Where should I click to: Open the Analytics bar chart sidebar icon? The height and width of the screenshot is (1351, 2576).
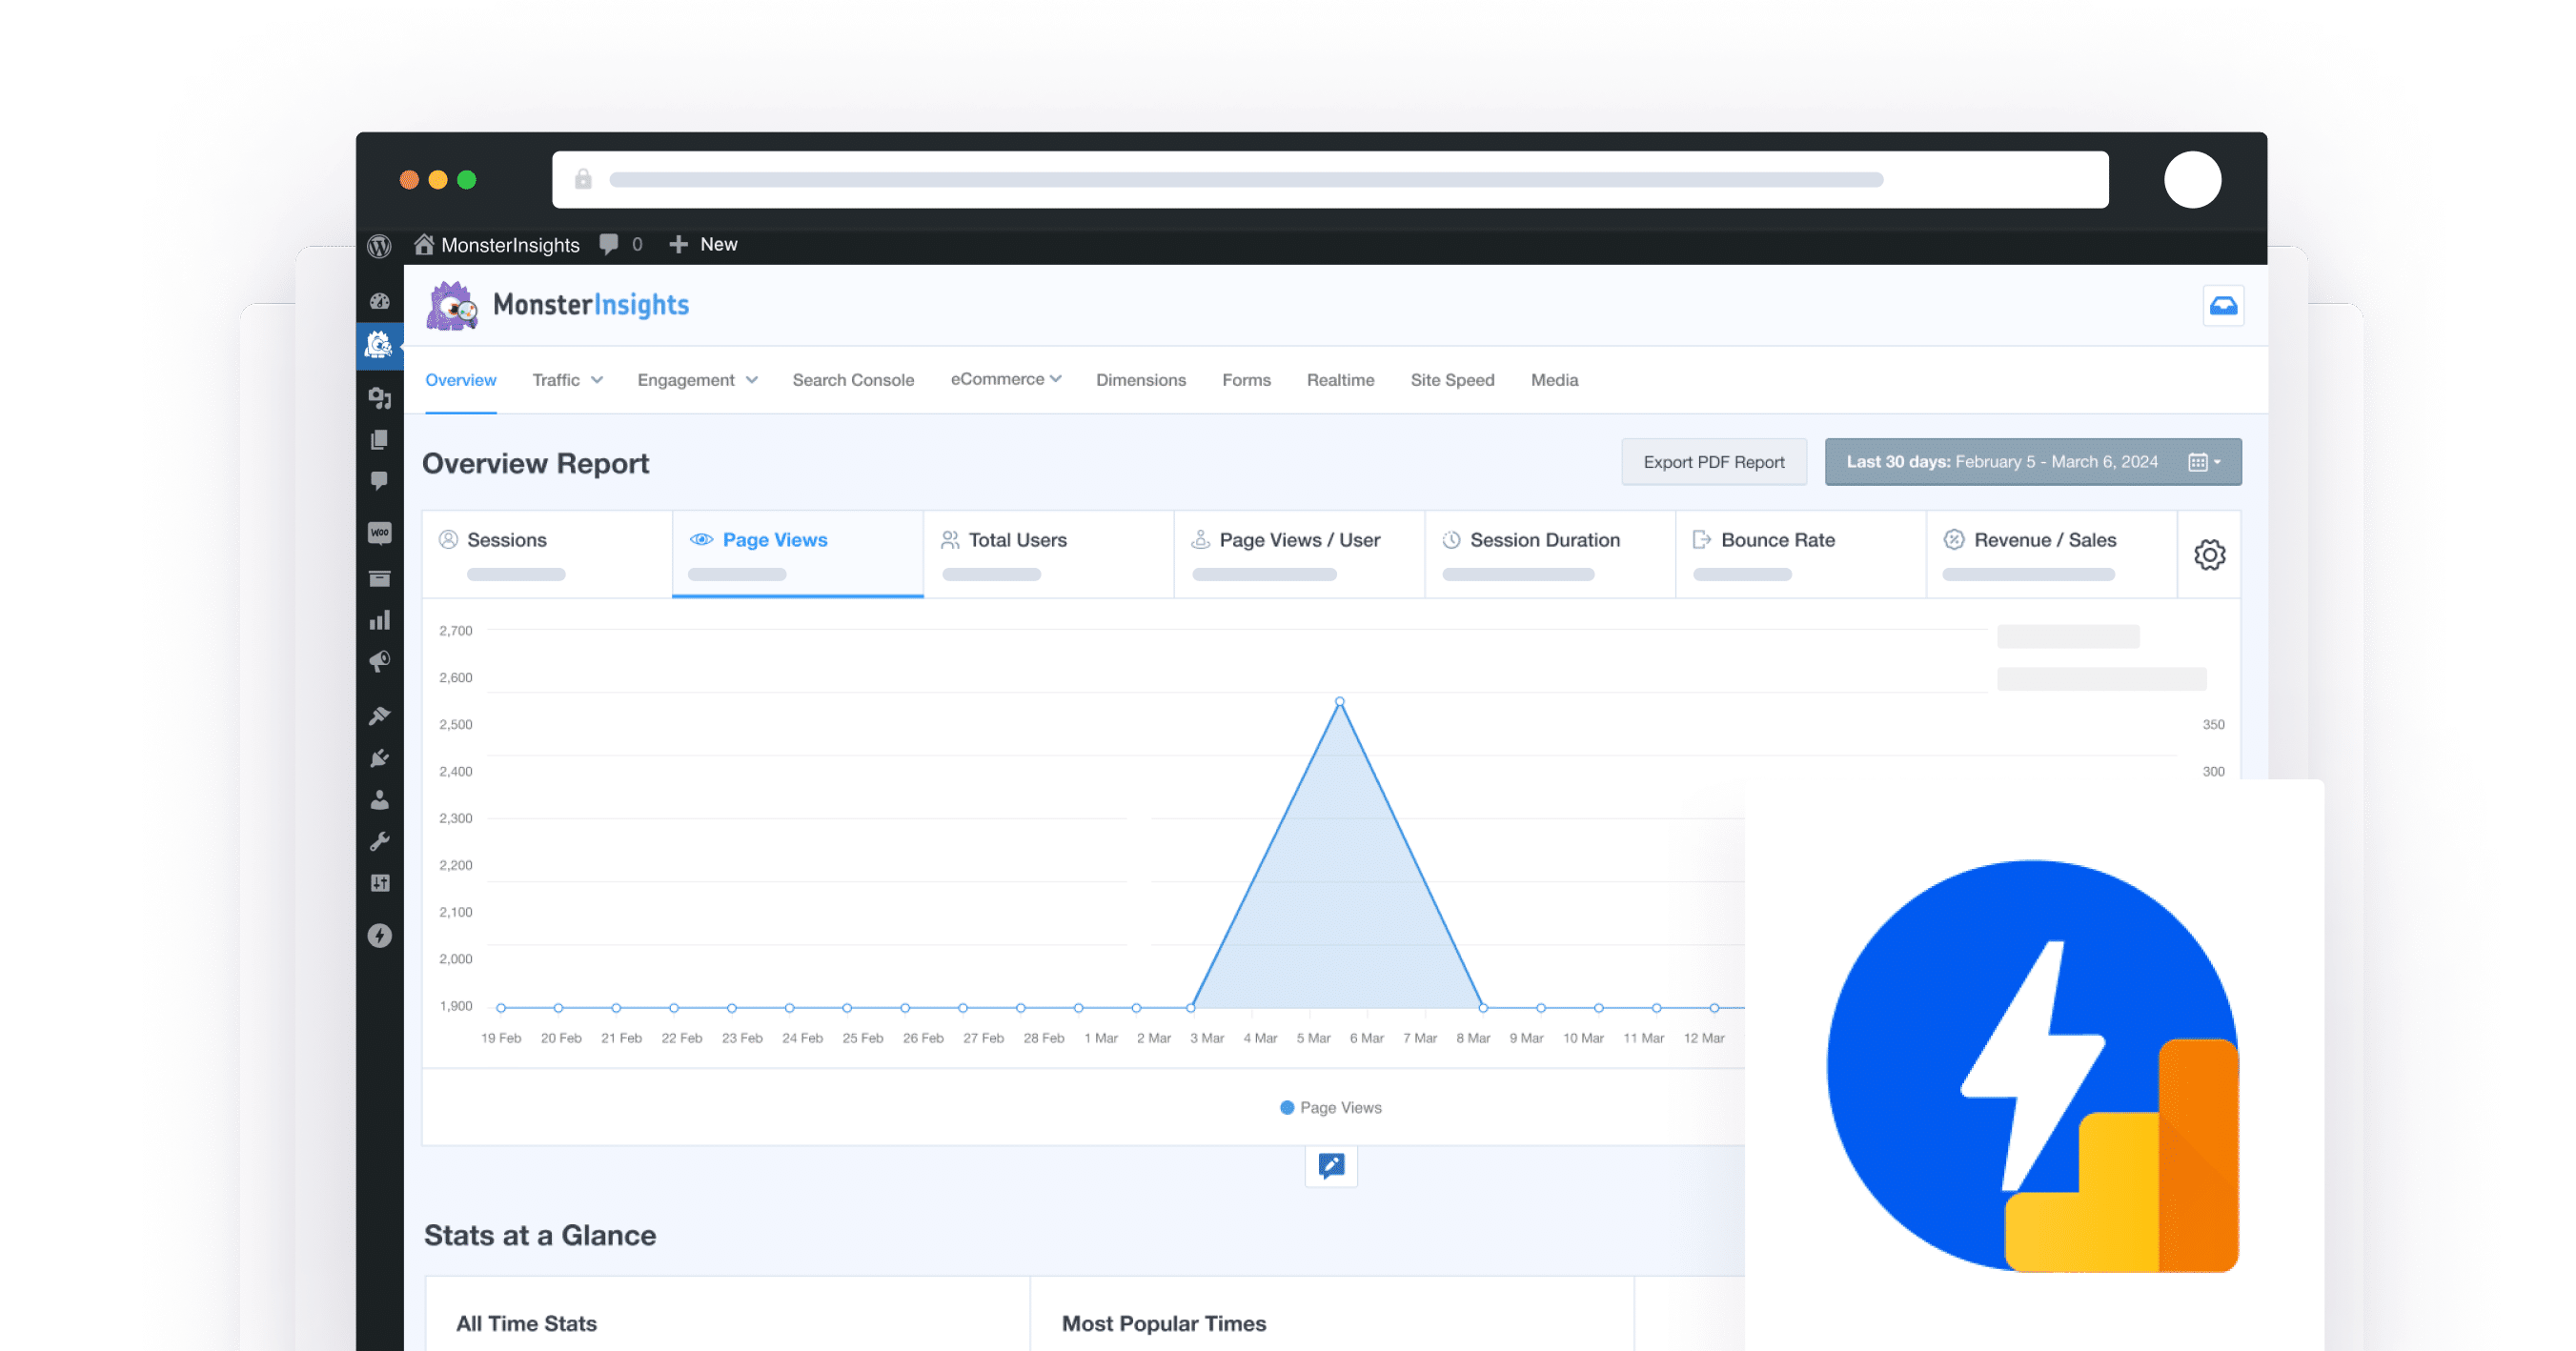click(x=379, y=620)
